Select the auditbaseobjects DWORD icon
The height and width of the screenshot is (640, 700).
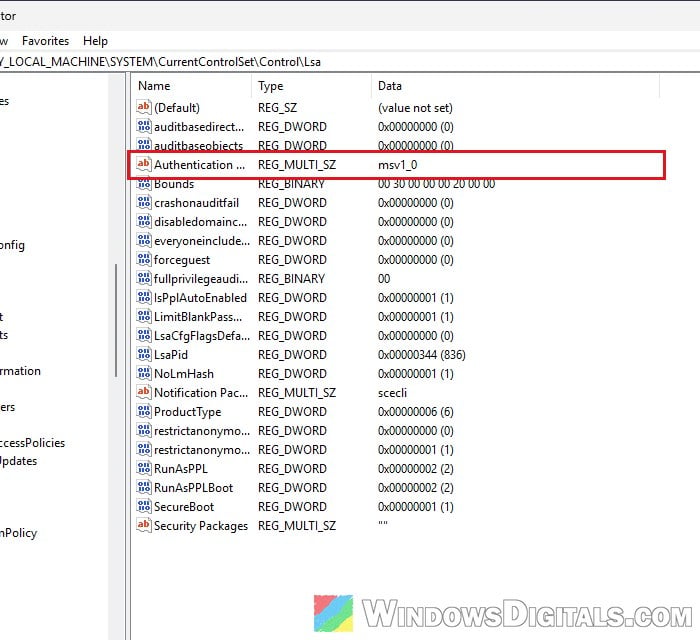144,145
